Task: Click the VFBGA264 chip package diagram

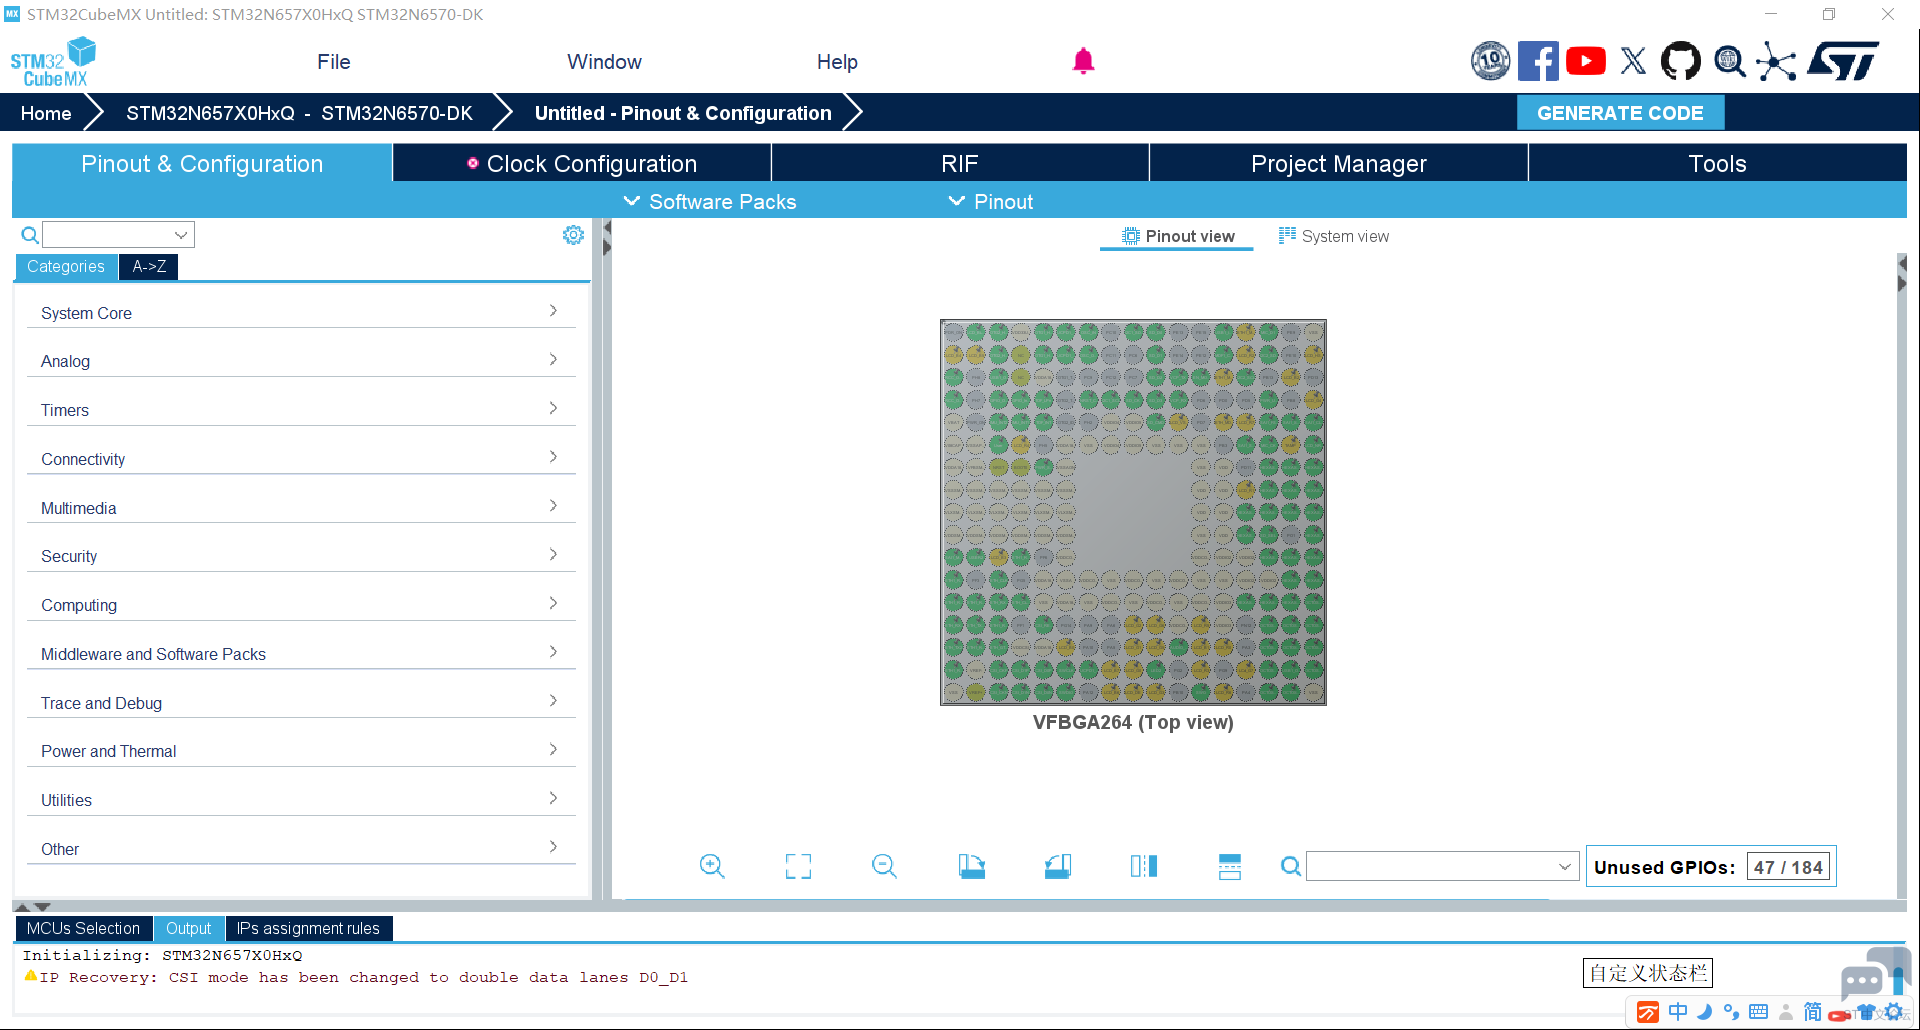Action: [1133, 512]
